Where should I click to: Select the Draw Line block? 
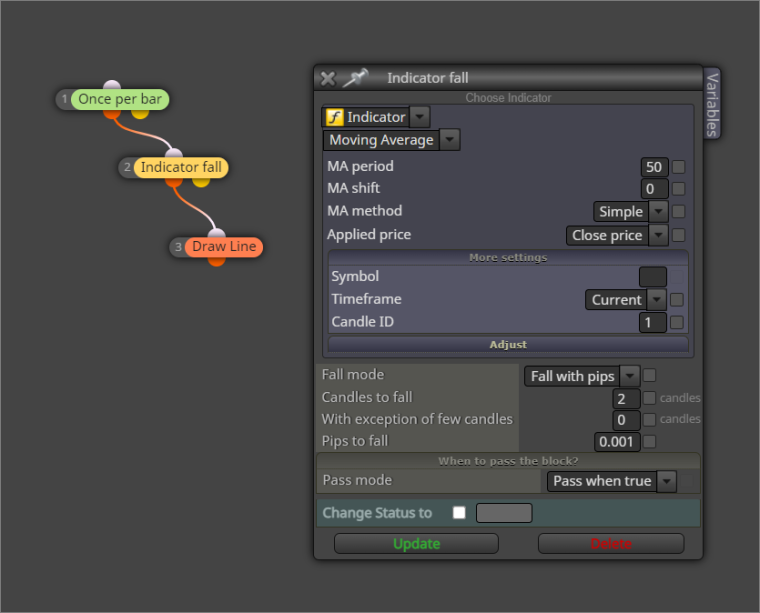[224, 247]
